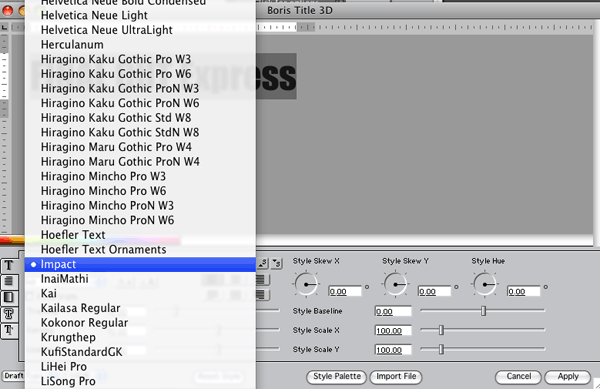Click the Style Hue value field

pyautogui.click(x=524, y=291)
